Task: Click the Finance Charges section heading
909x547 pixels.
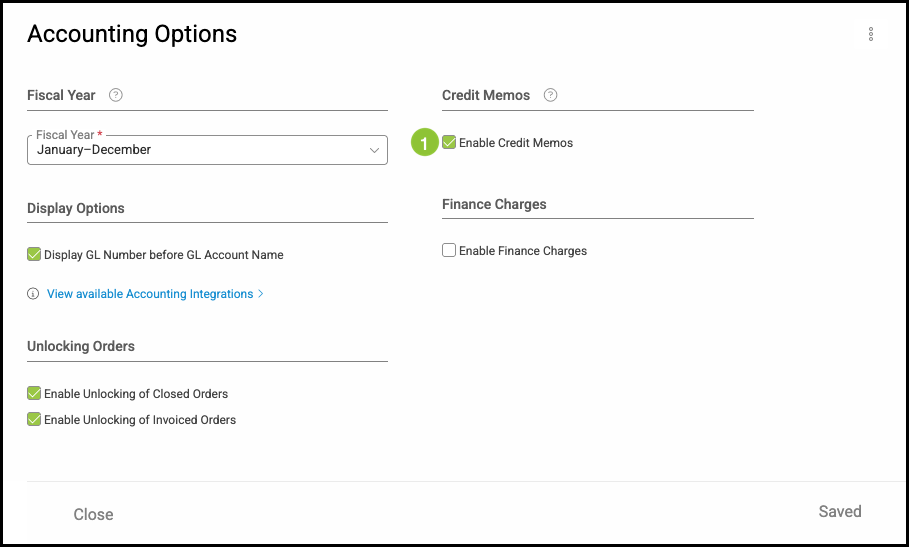Action: click(x=494, y=204)
